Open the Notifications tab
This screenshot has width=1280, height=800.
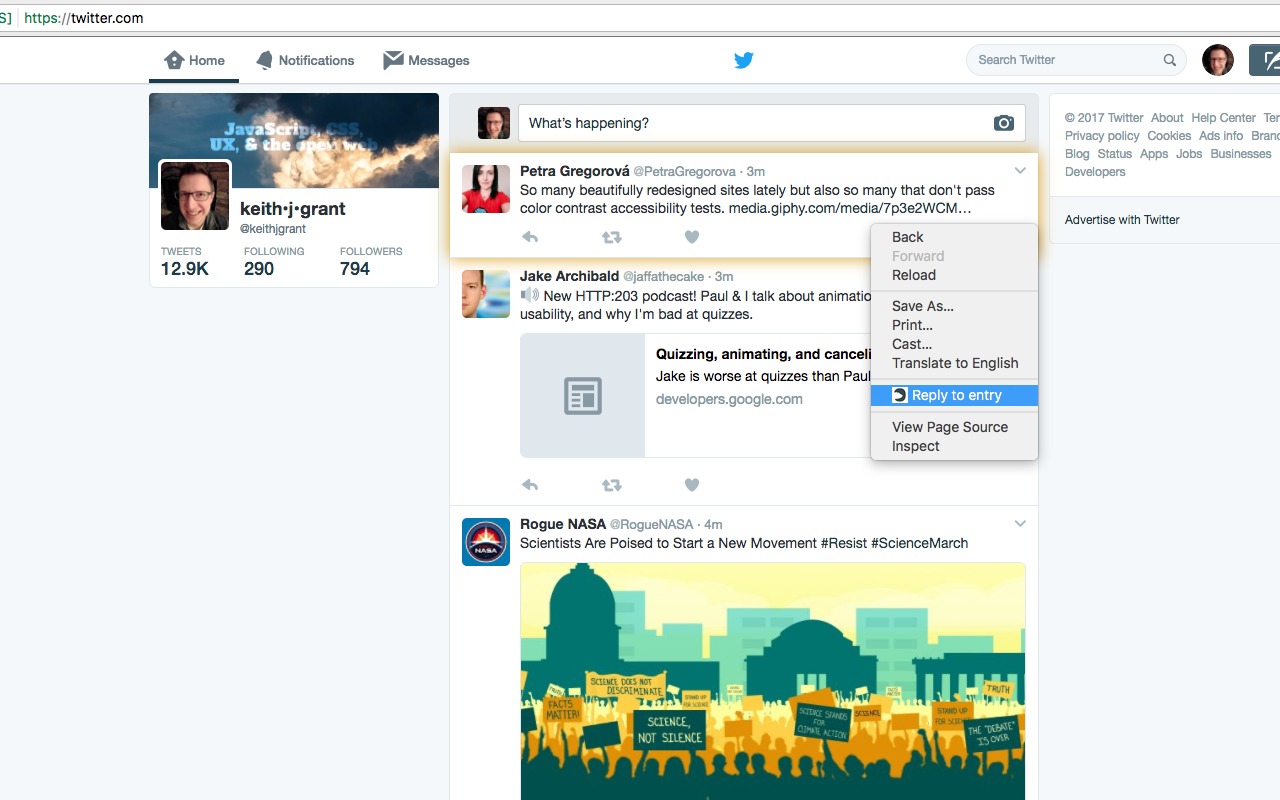click(305, 60)
